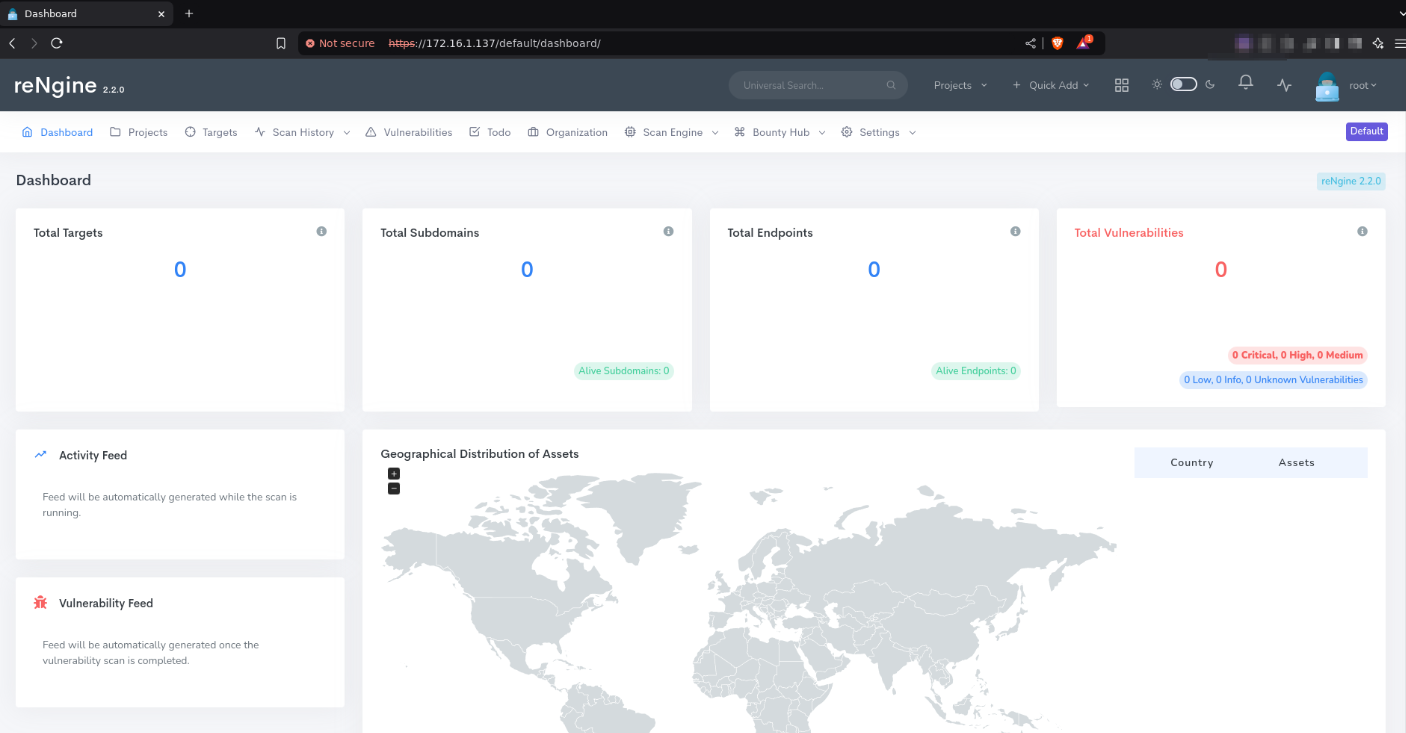Image resolution: width=1406 pixels, height=733 pixels.
Task: Click the red Total Vulnerabilities card title
Action: (x=1129, y=233)
